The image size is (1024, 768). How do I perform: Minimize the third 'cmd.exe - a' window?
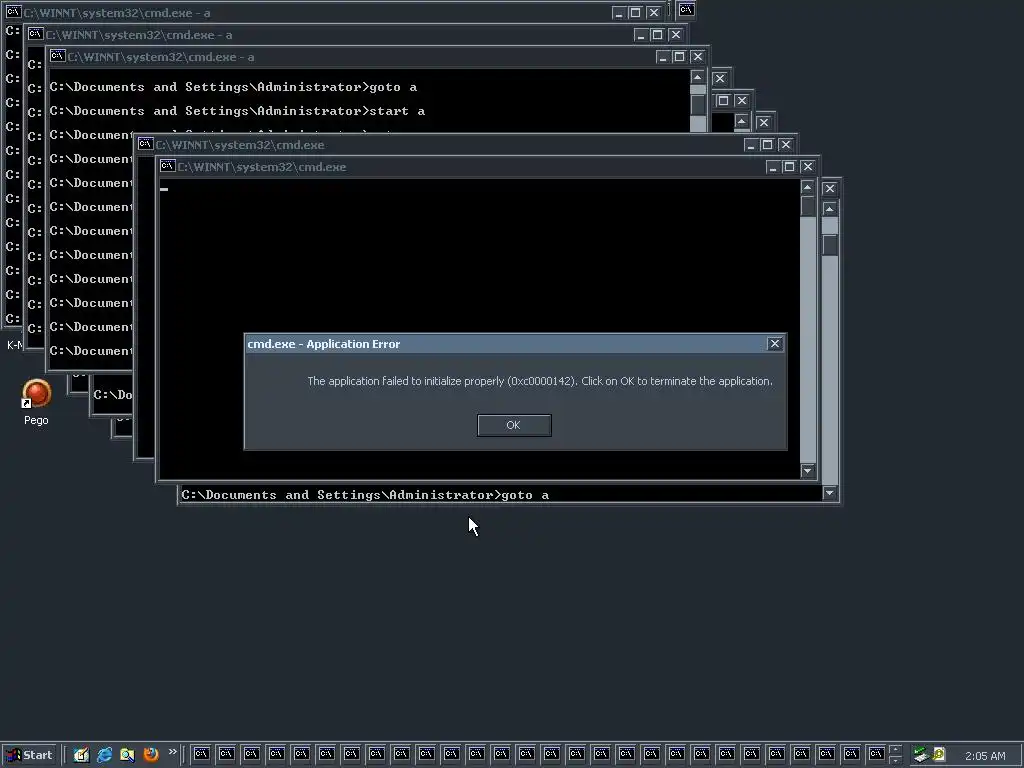[x=663, y=57]
